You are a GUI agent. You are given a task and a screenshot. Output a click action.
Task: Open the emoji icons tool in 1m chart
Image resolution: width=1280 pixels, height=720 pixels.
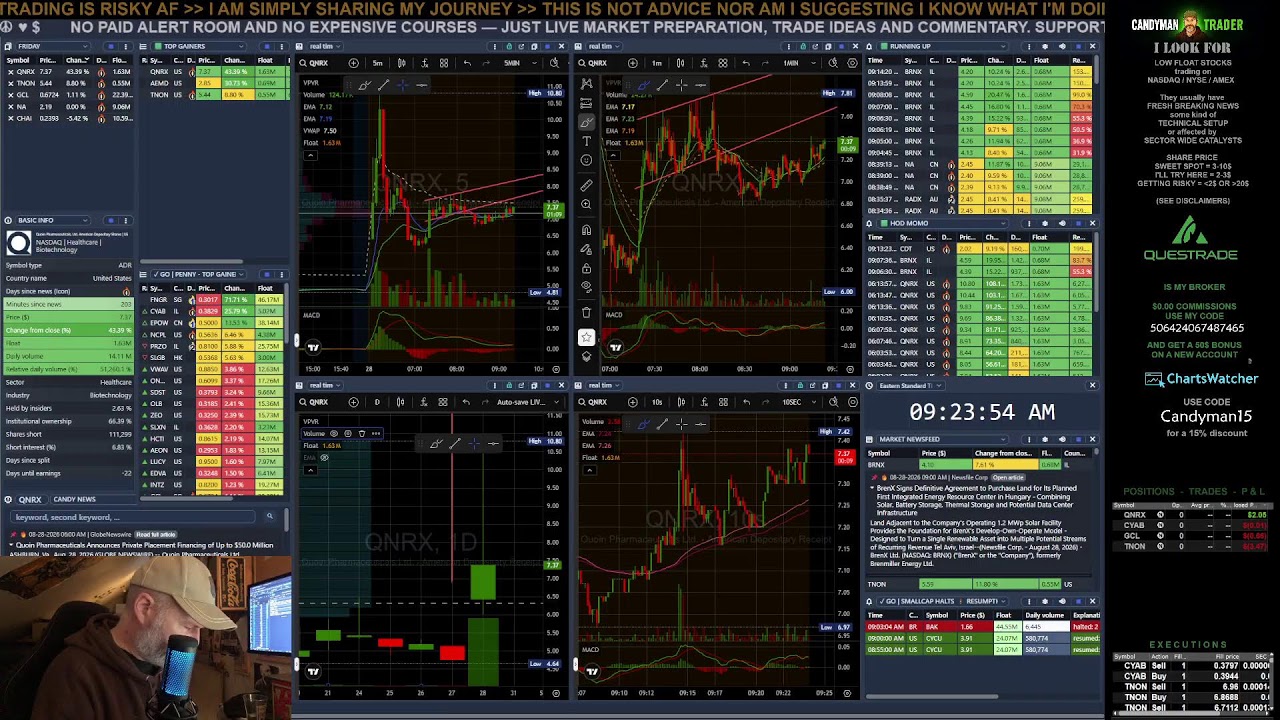pyautogui.click(x=586, y=160)
